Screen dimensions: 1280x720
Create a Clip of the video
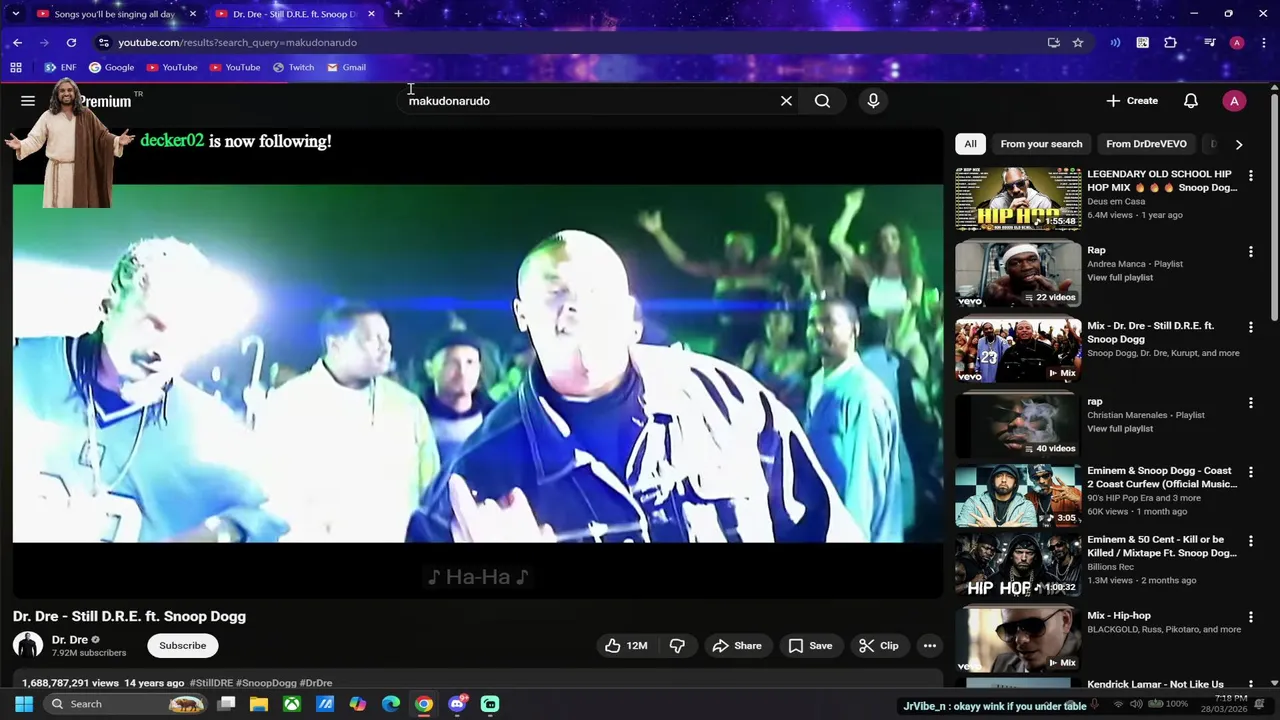coord(879,646)
